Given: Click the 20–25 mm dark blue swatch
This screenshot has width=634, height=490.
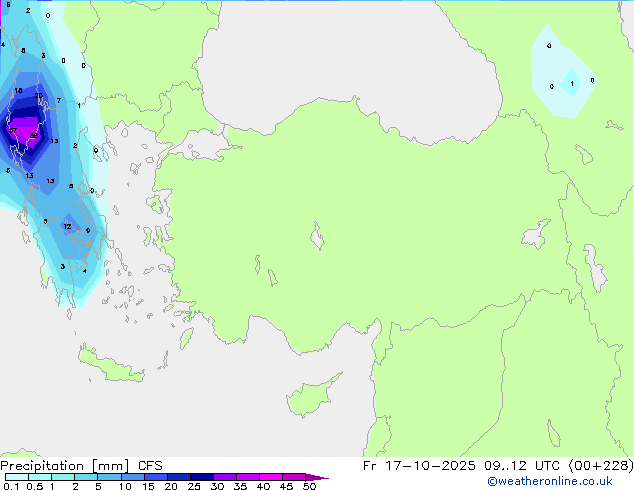Looking at the screenshot, I should (178, 477).
